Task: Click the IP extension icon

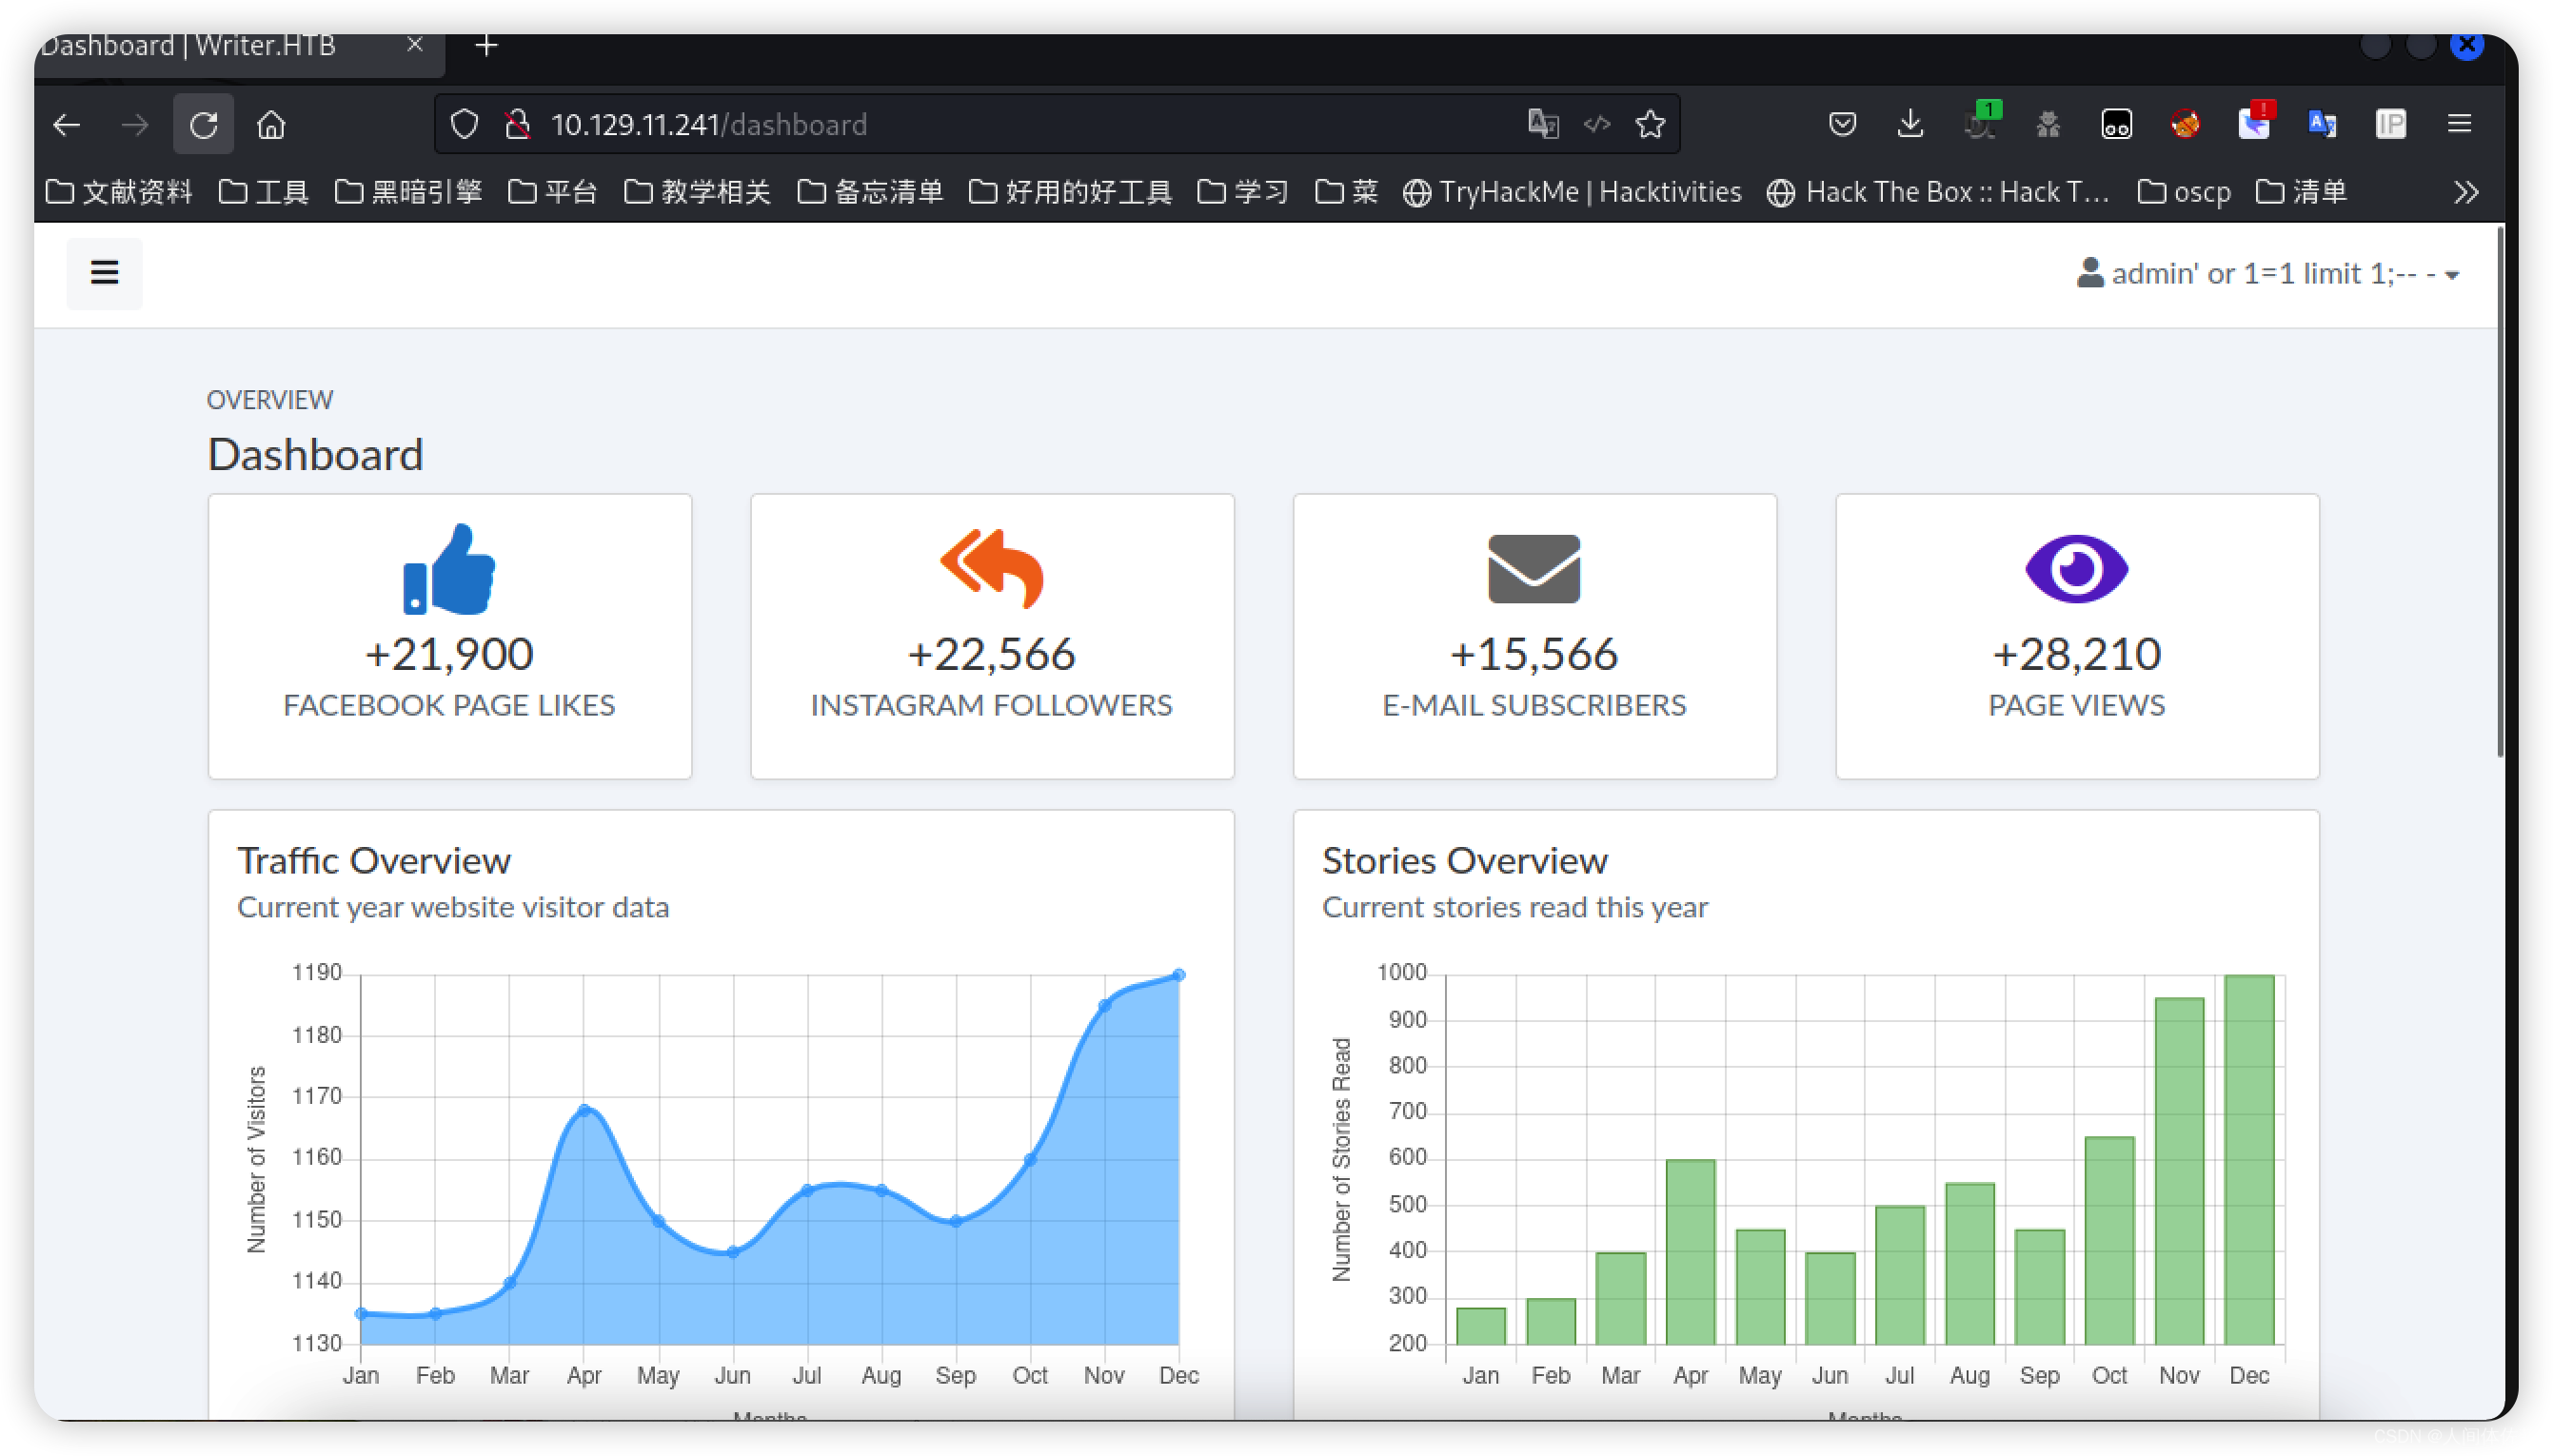Action: [2390, 125]
